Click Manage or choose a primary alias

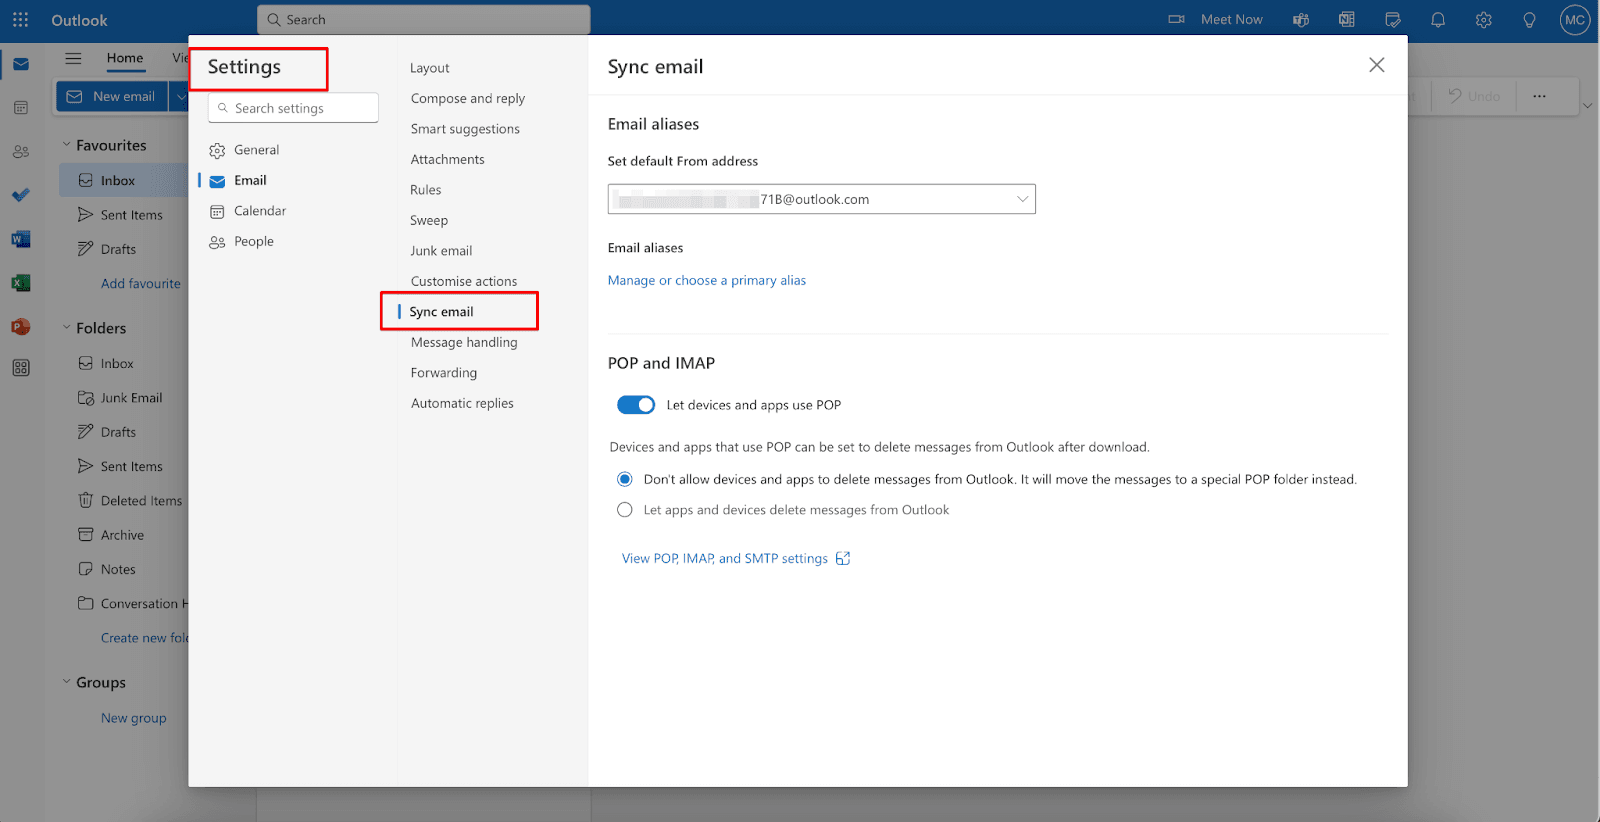coord(706,281)
